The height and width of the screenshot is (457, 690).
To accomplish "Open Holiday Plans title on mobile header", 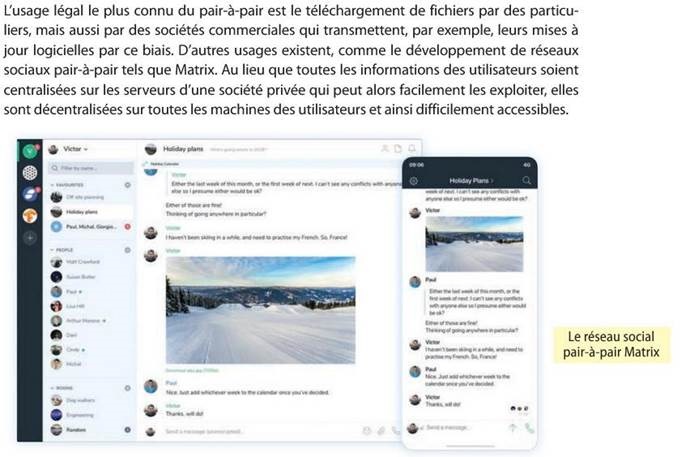I will (471, 181).
